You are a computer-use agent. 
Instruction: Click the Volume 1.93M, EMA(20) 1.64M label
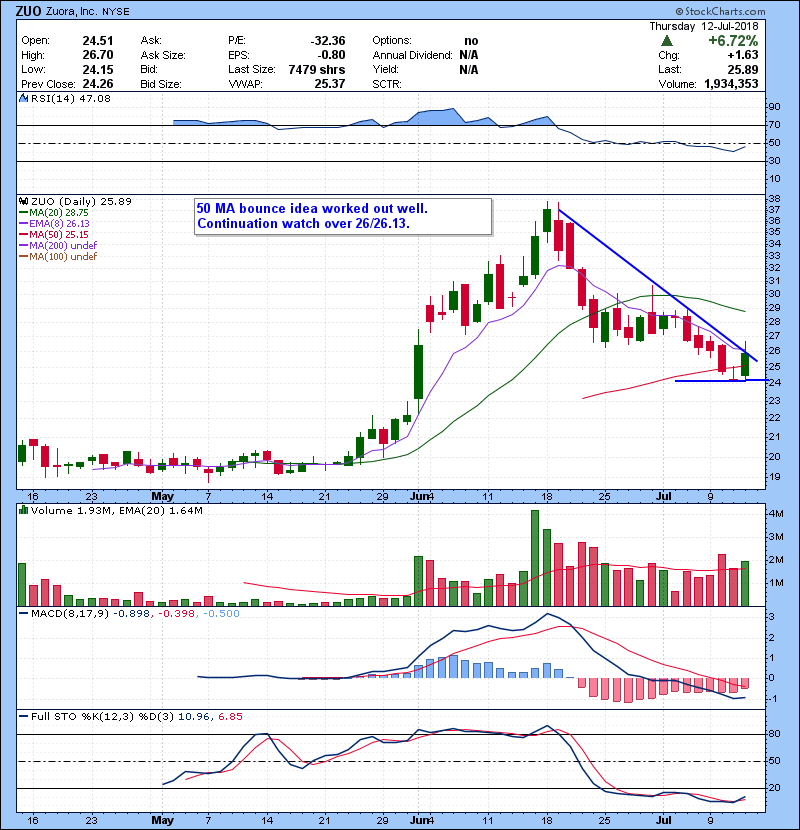[116, 511]
